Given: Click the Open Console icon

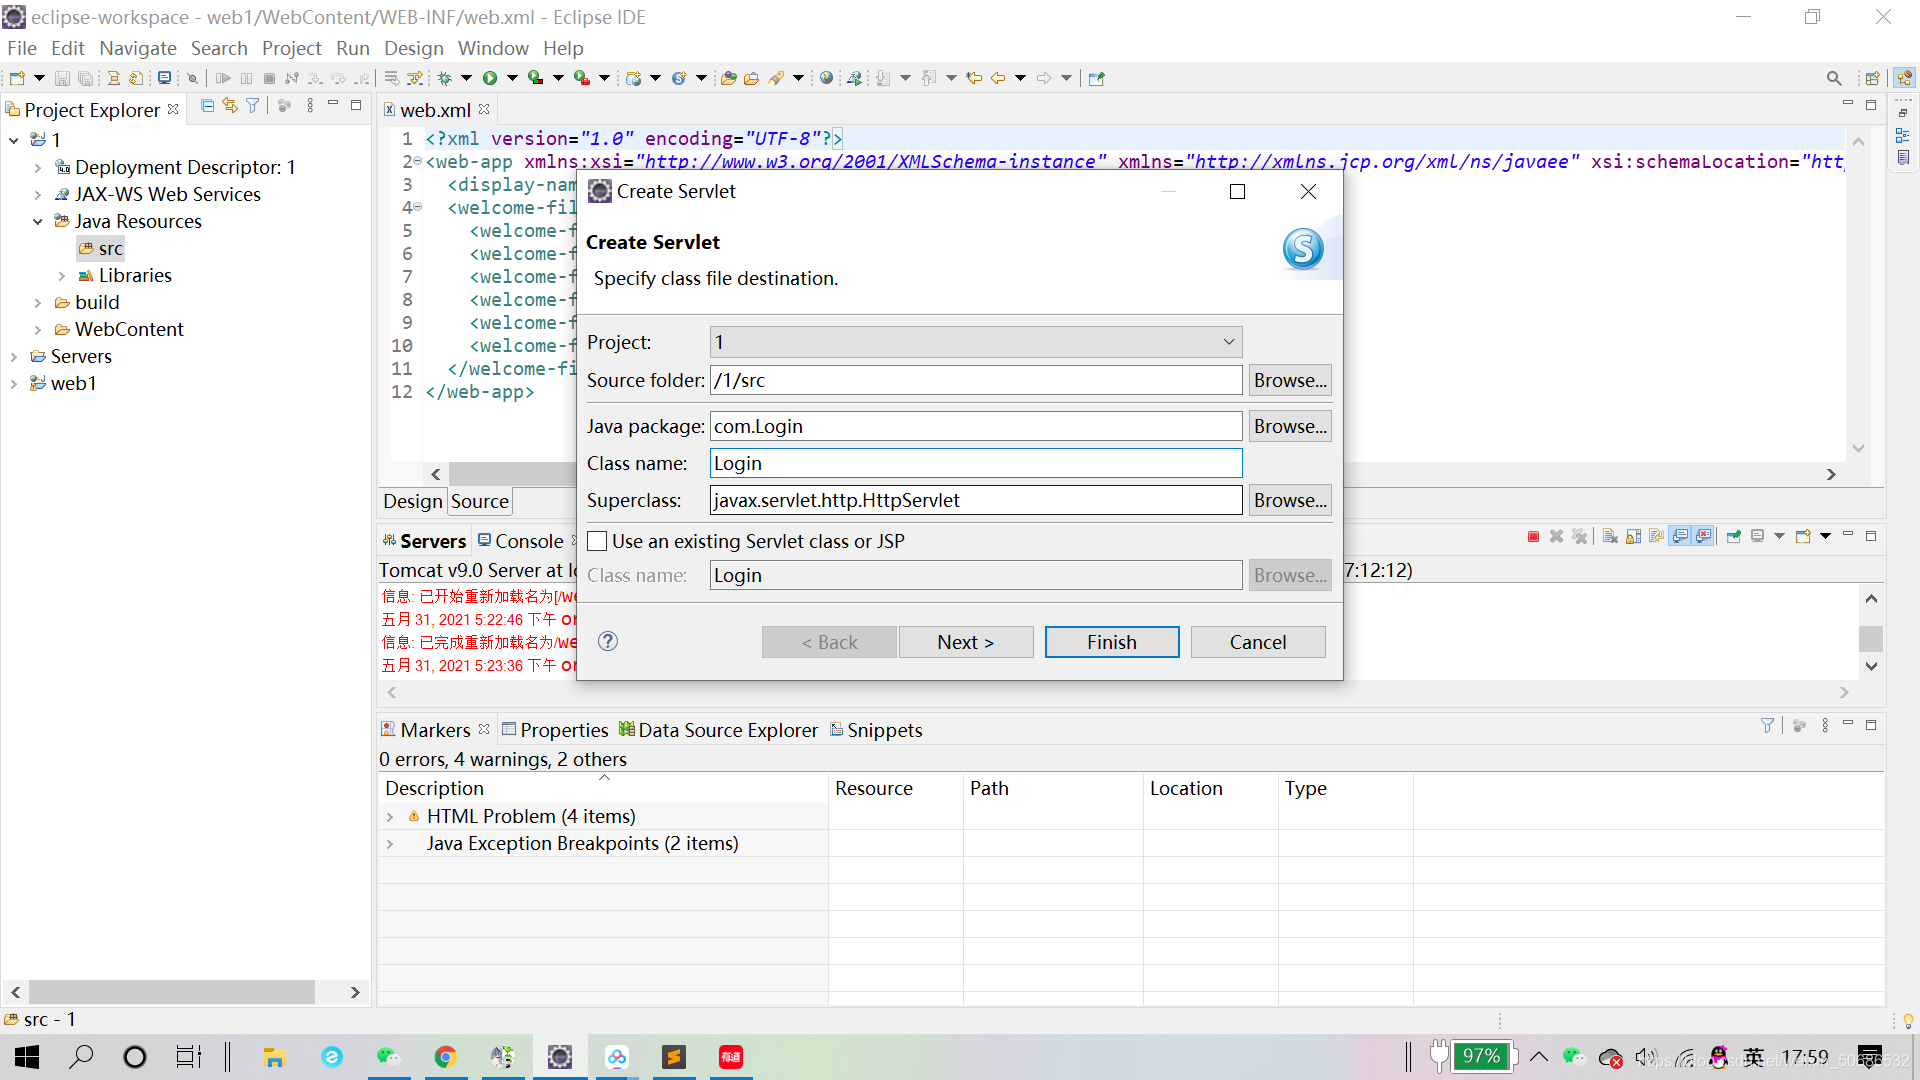Looking at the screenshot, I should [1803, 537].
